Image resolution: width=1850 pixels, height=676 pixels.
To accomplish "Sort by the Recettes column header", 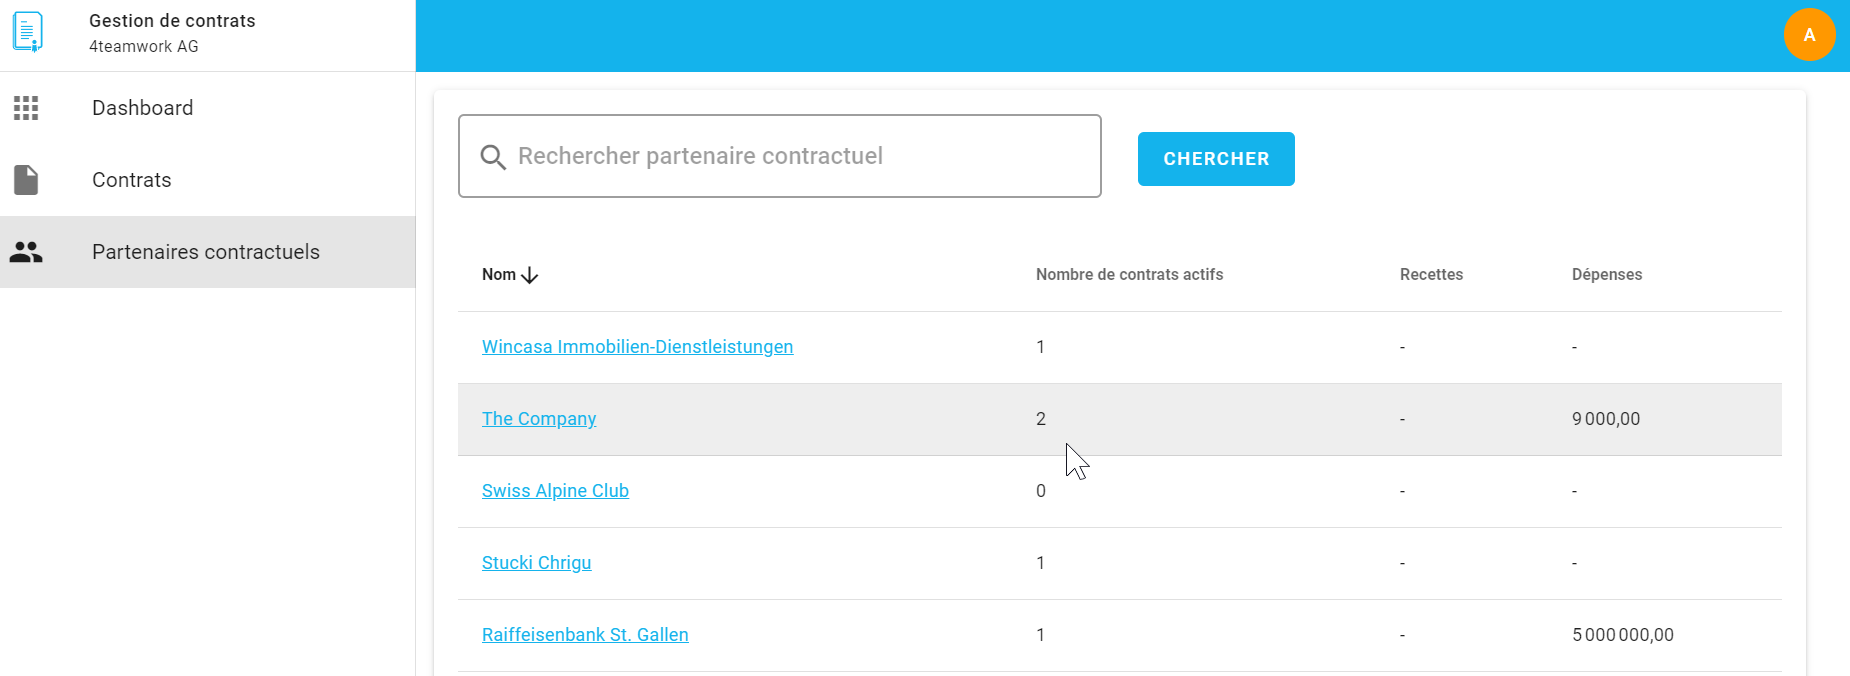I will 1431,275.
